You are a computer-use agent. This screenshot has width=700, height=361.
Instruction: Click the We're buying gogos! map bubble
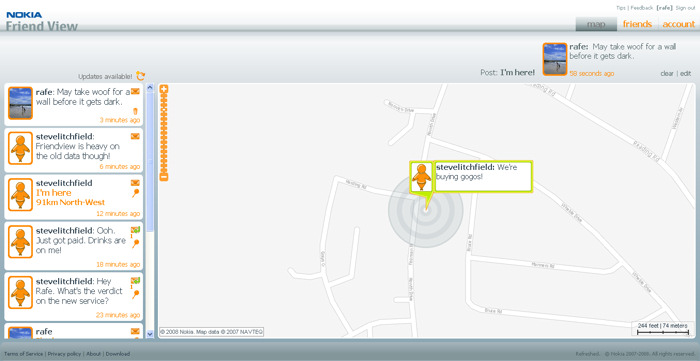(483, 177)
